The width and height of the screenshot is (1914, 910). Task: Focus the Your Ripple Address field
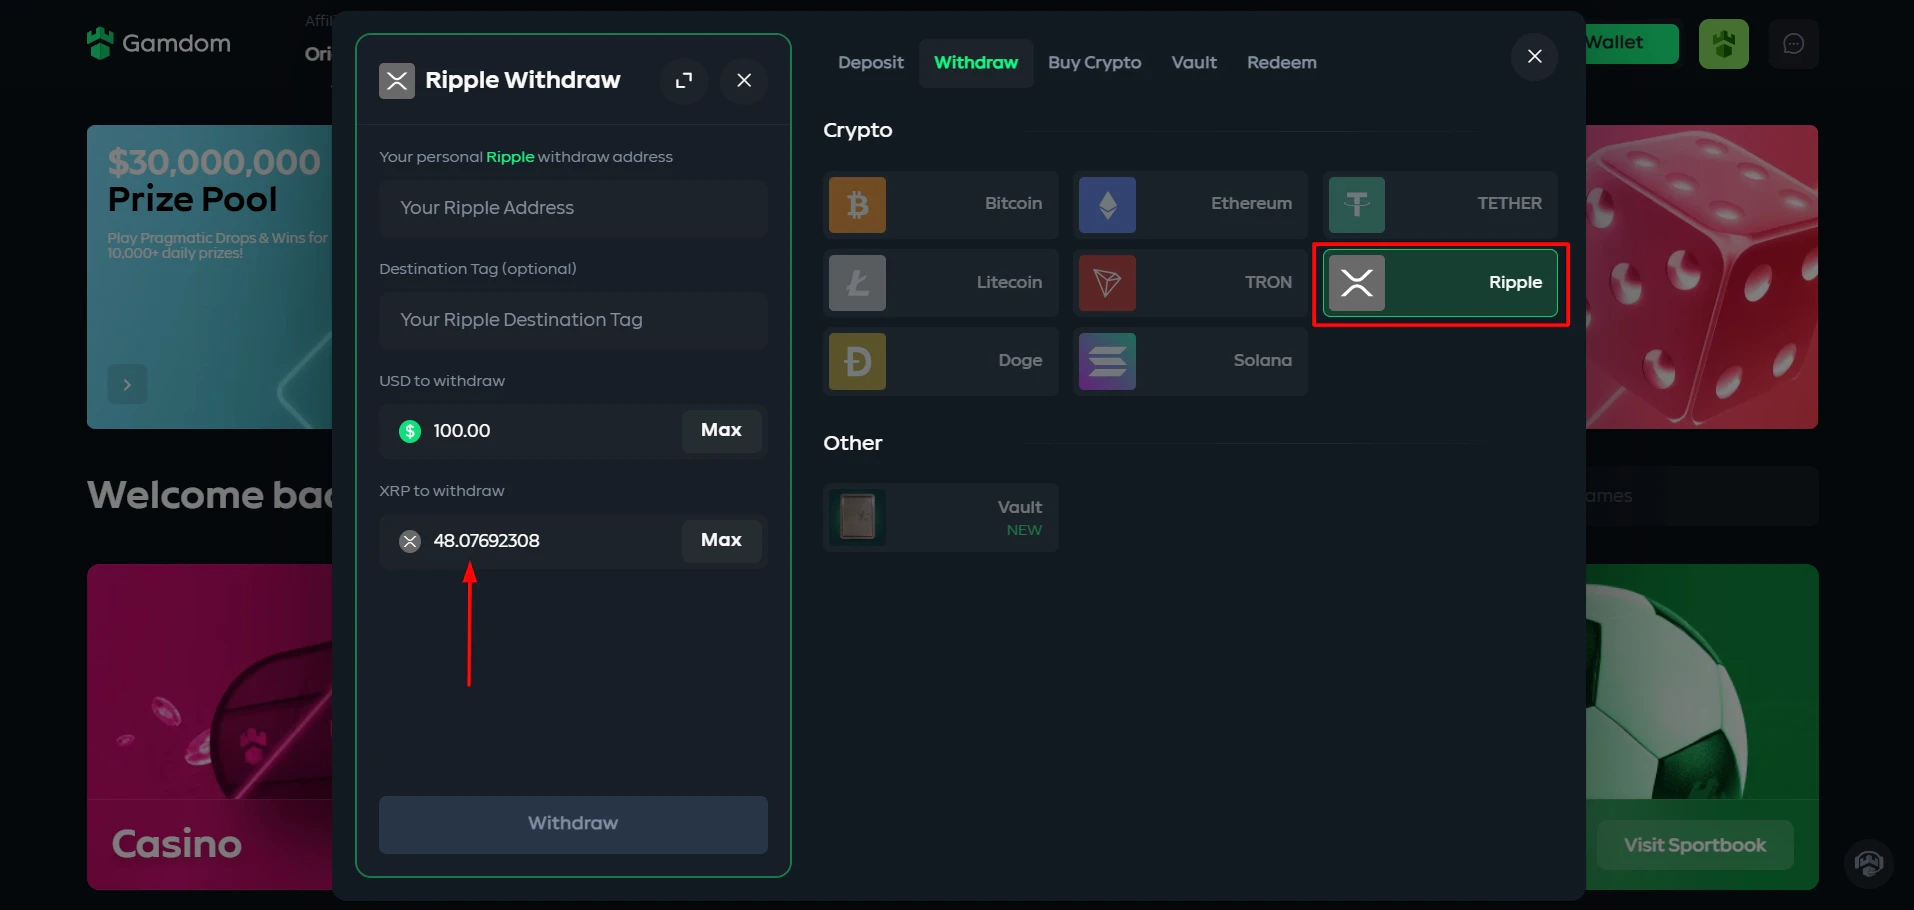573,208
